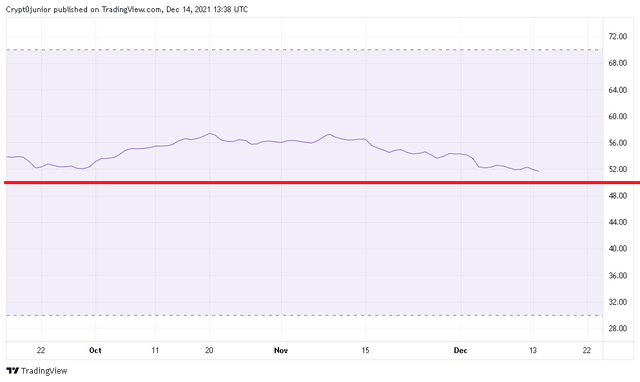Click the 68.00 price axis label

(618, 63)
